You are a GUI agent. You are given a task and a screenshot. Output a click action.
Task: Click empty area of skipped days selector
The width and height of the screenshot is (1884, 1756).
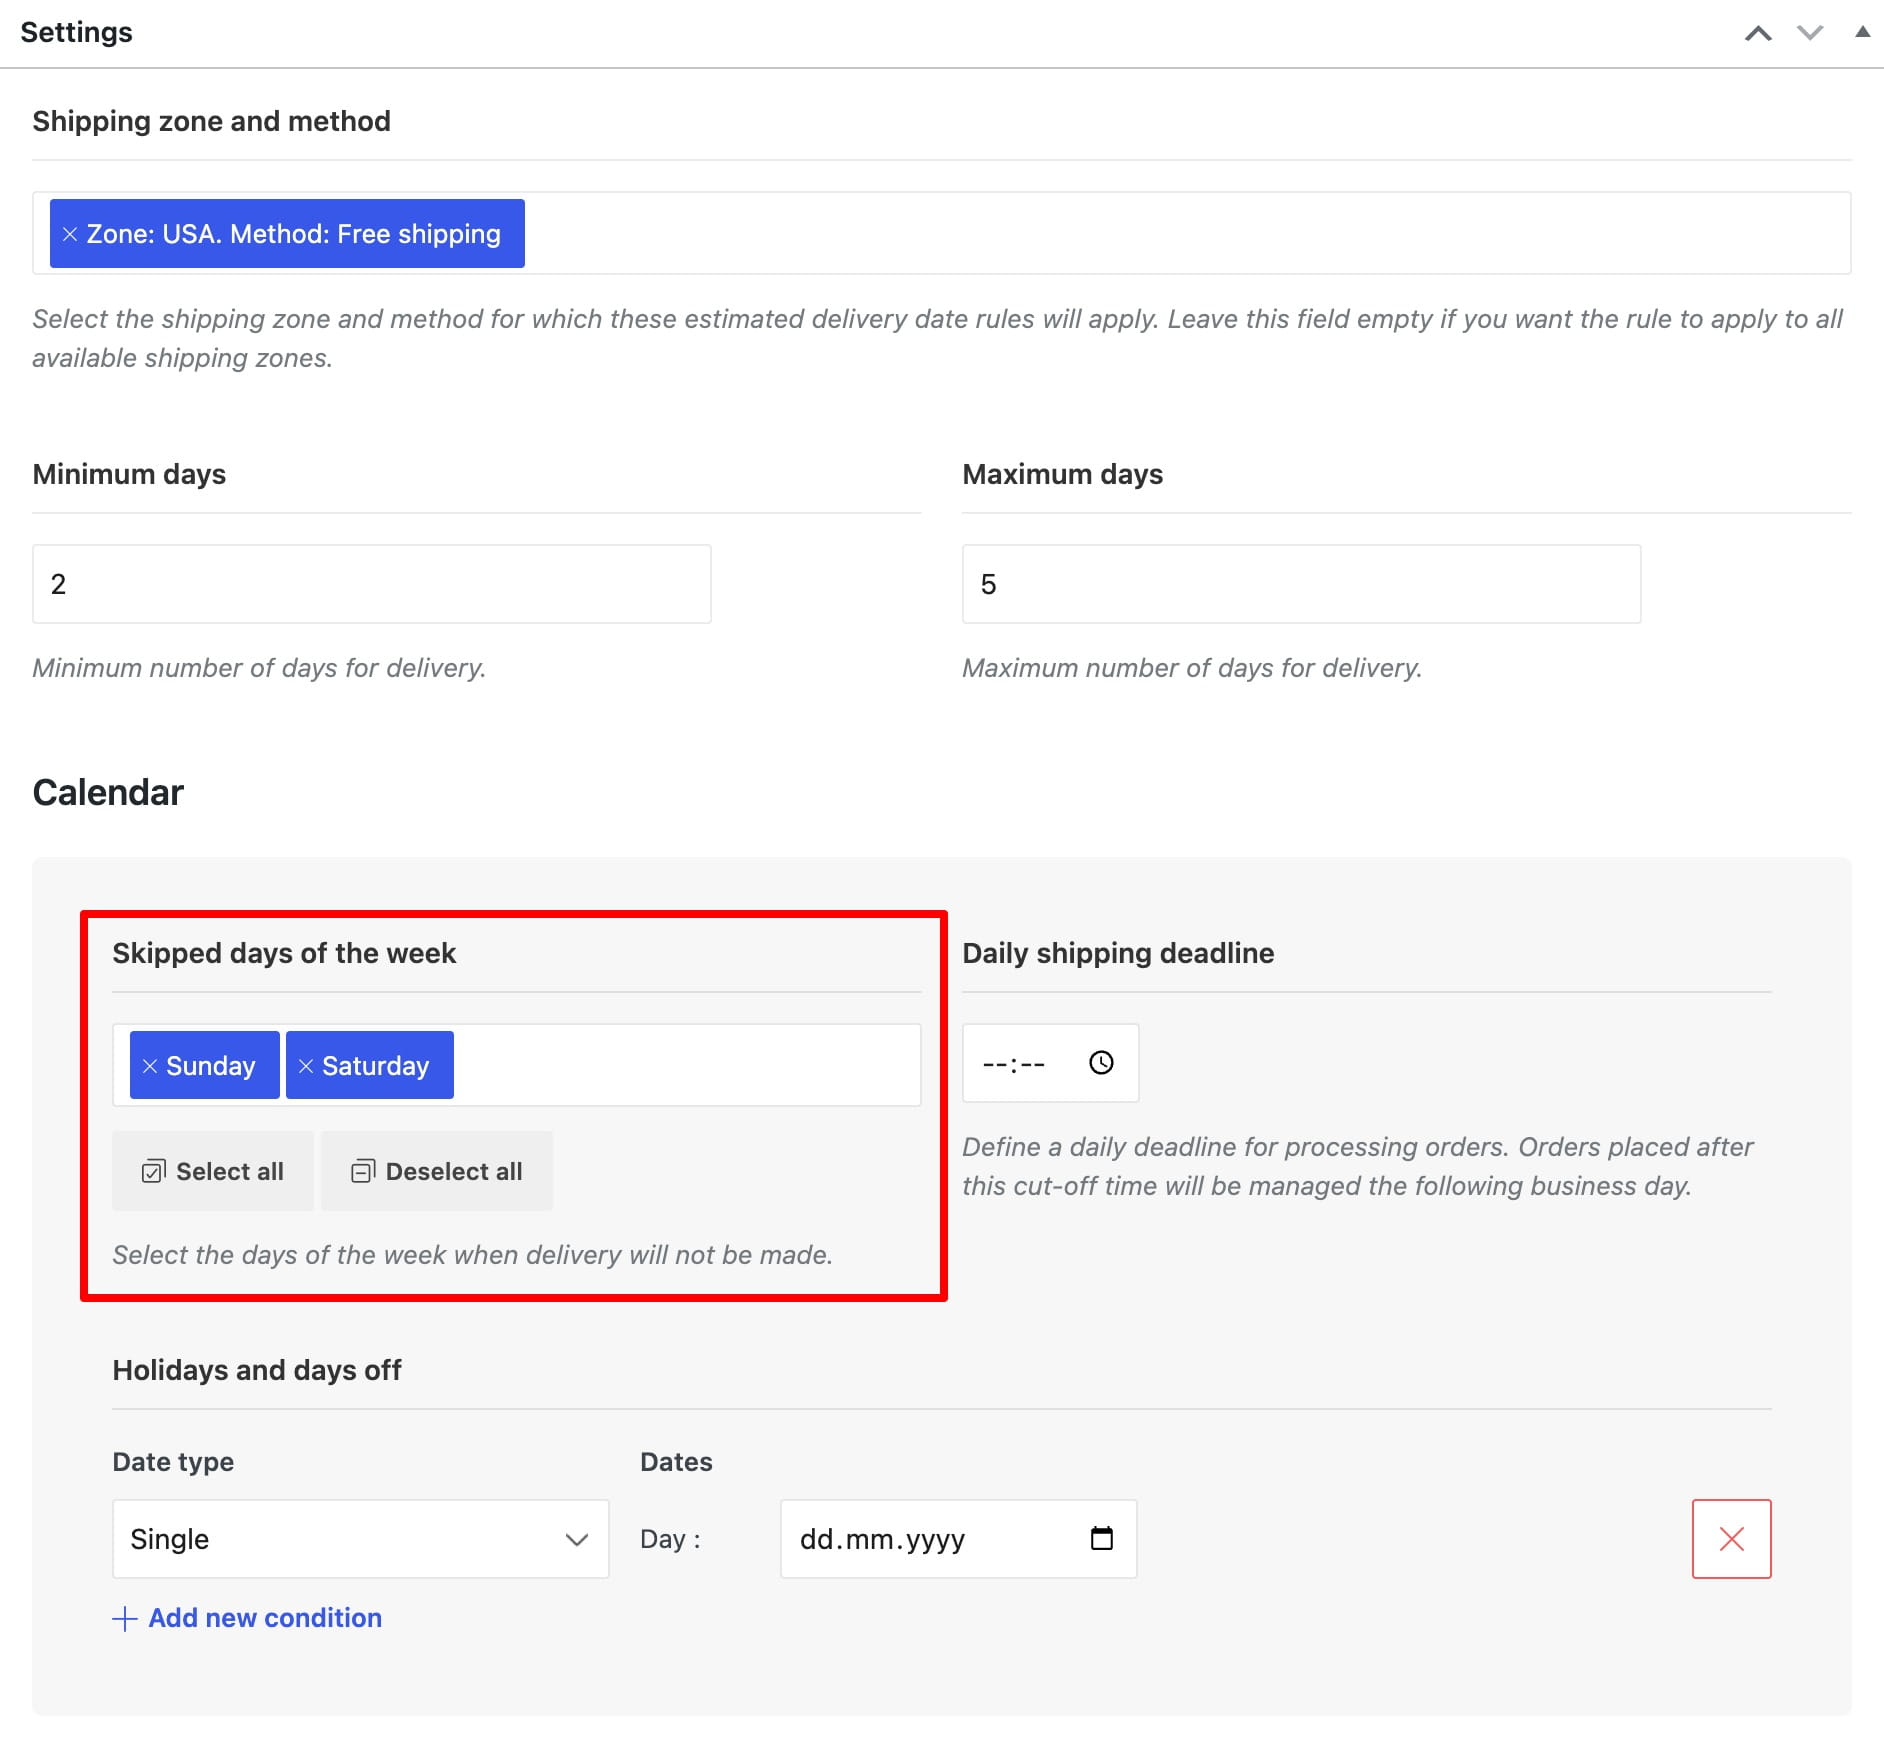click(686, 1066)
